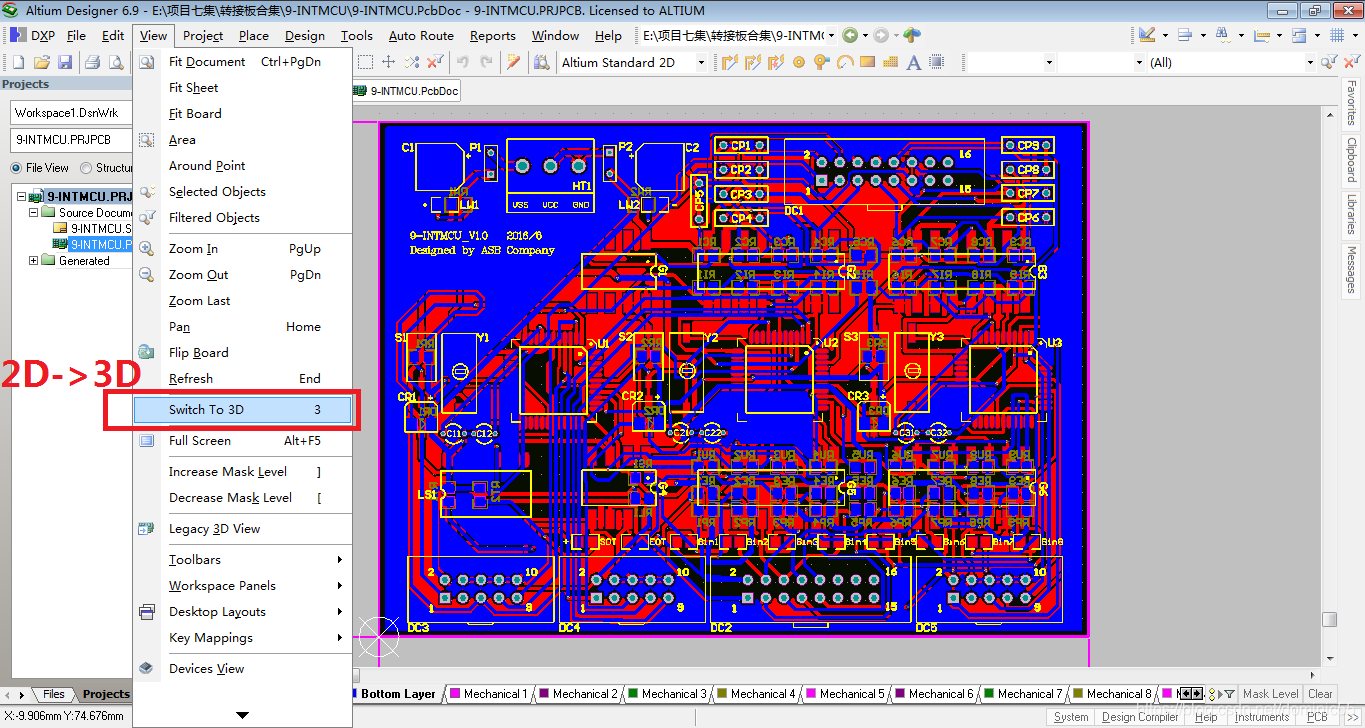
Task: Place a polygon pour
Action: click(891, 62)
